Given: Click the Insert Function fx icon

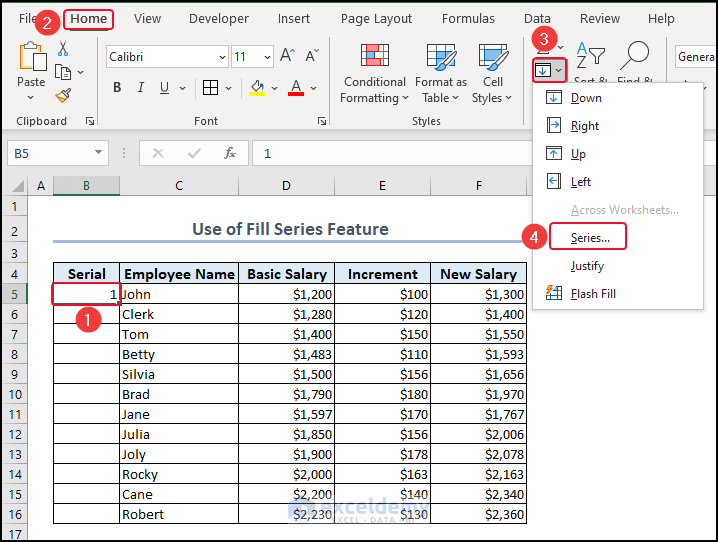Looking at the screenshot, I should 230,153.
